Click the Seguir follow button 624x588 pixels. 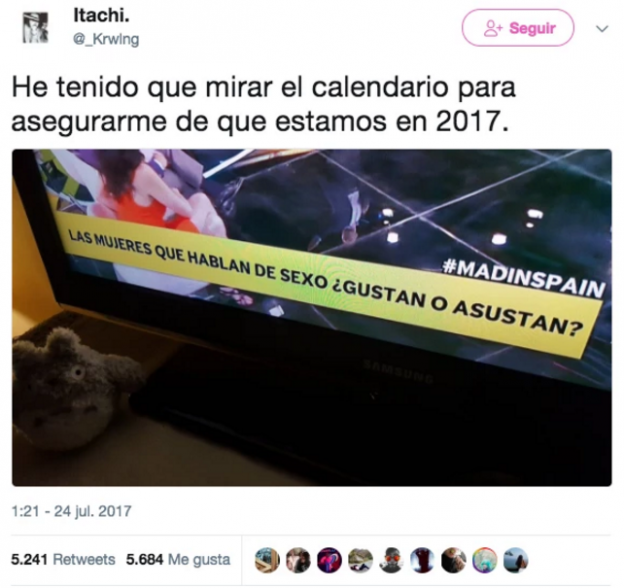coord(518,28)
